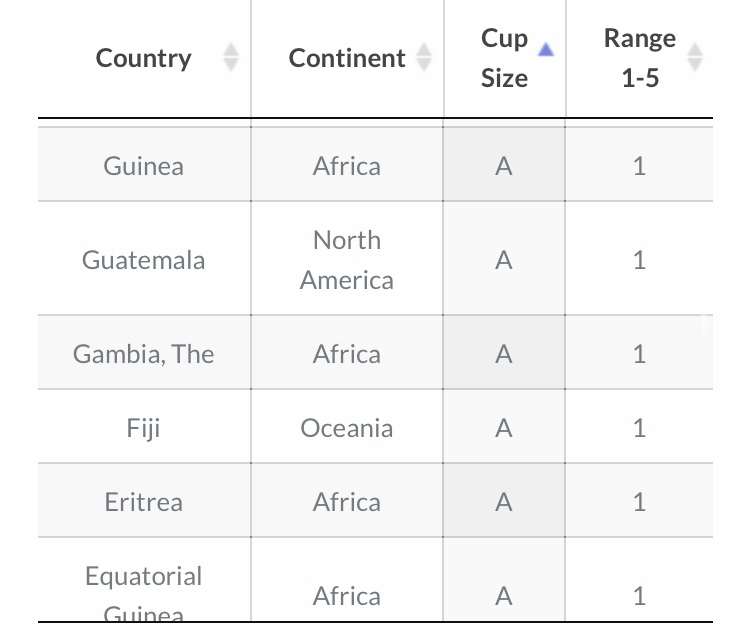750x625 pixels.
Task: Sort by the Cup Size header
Action: [504, 58]
